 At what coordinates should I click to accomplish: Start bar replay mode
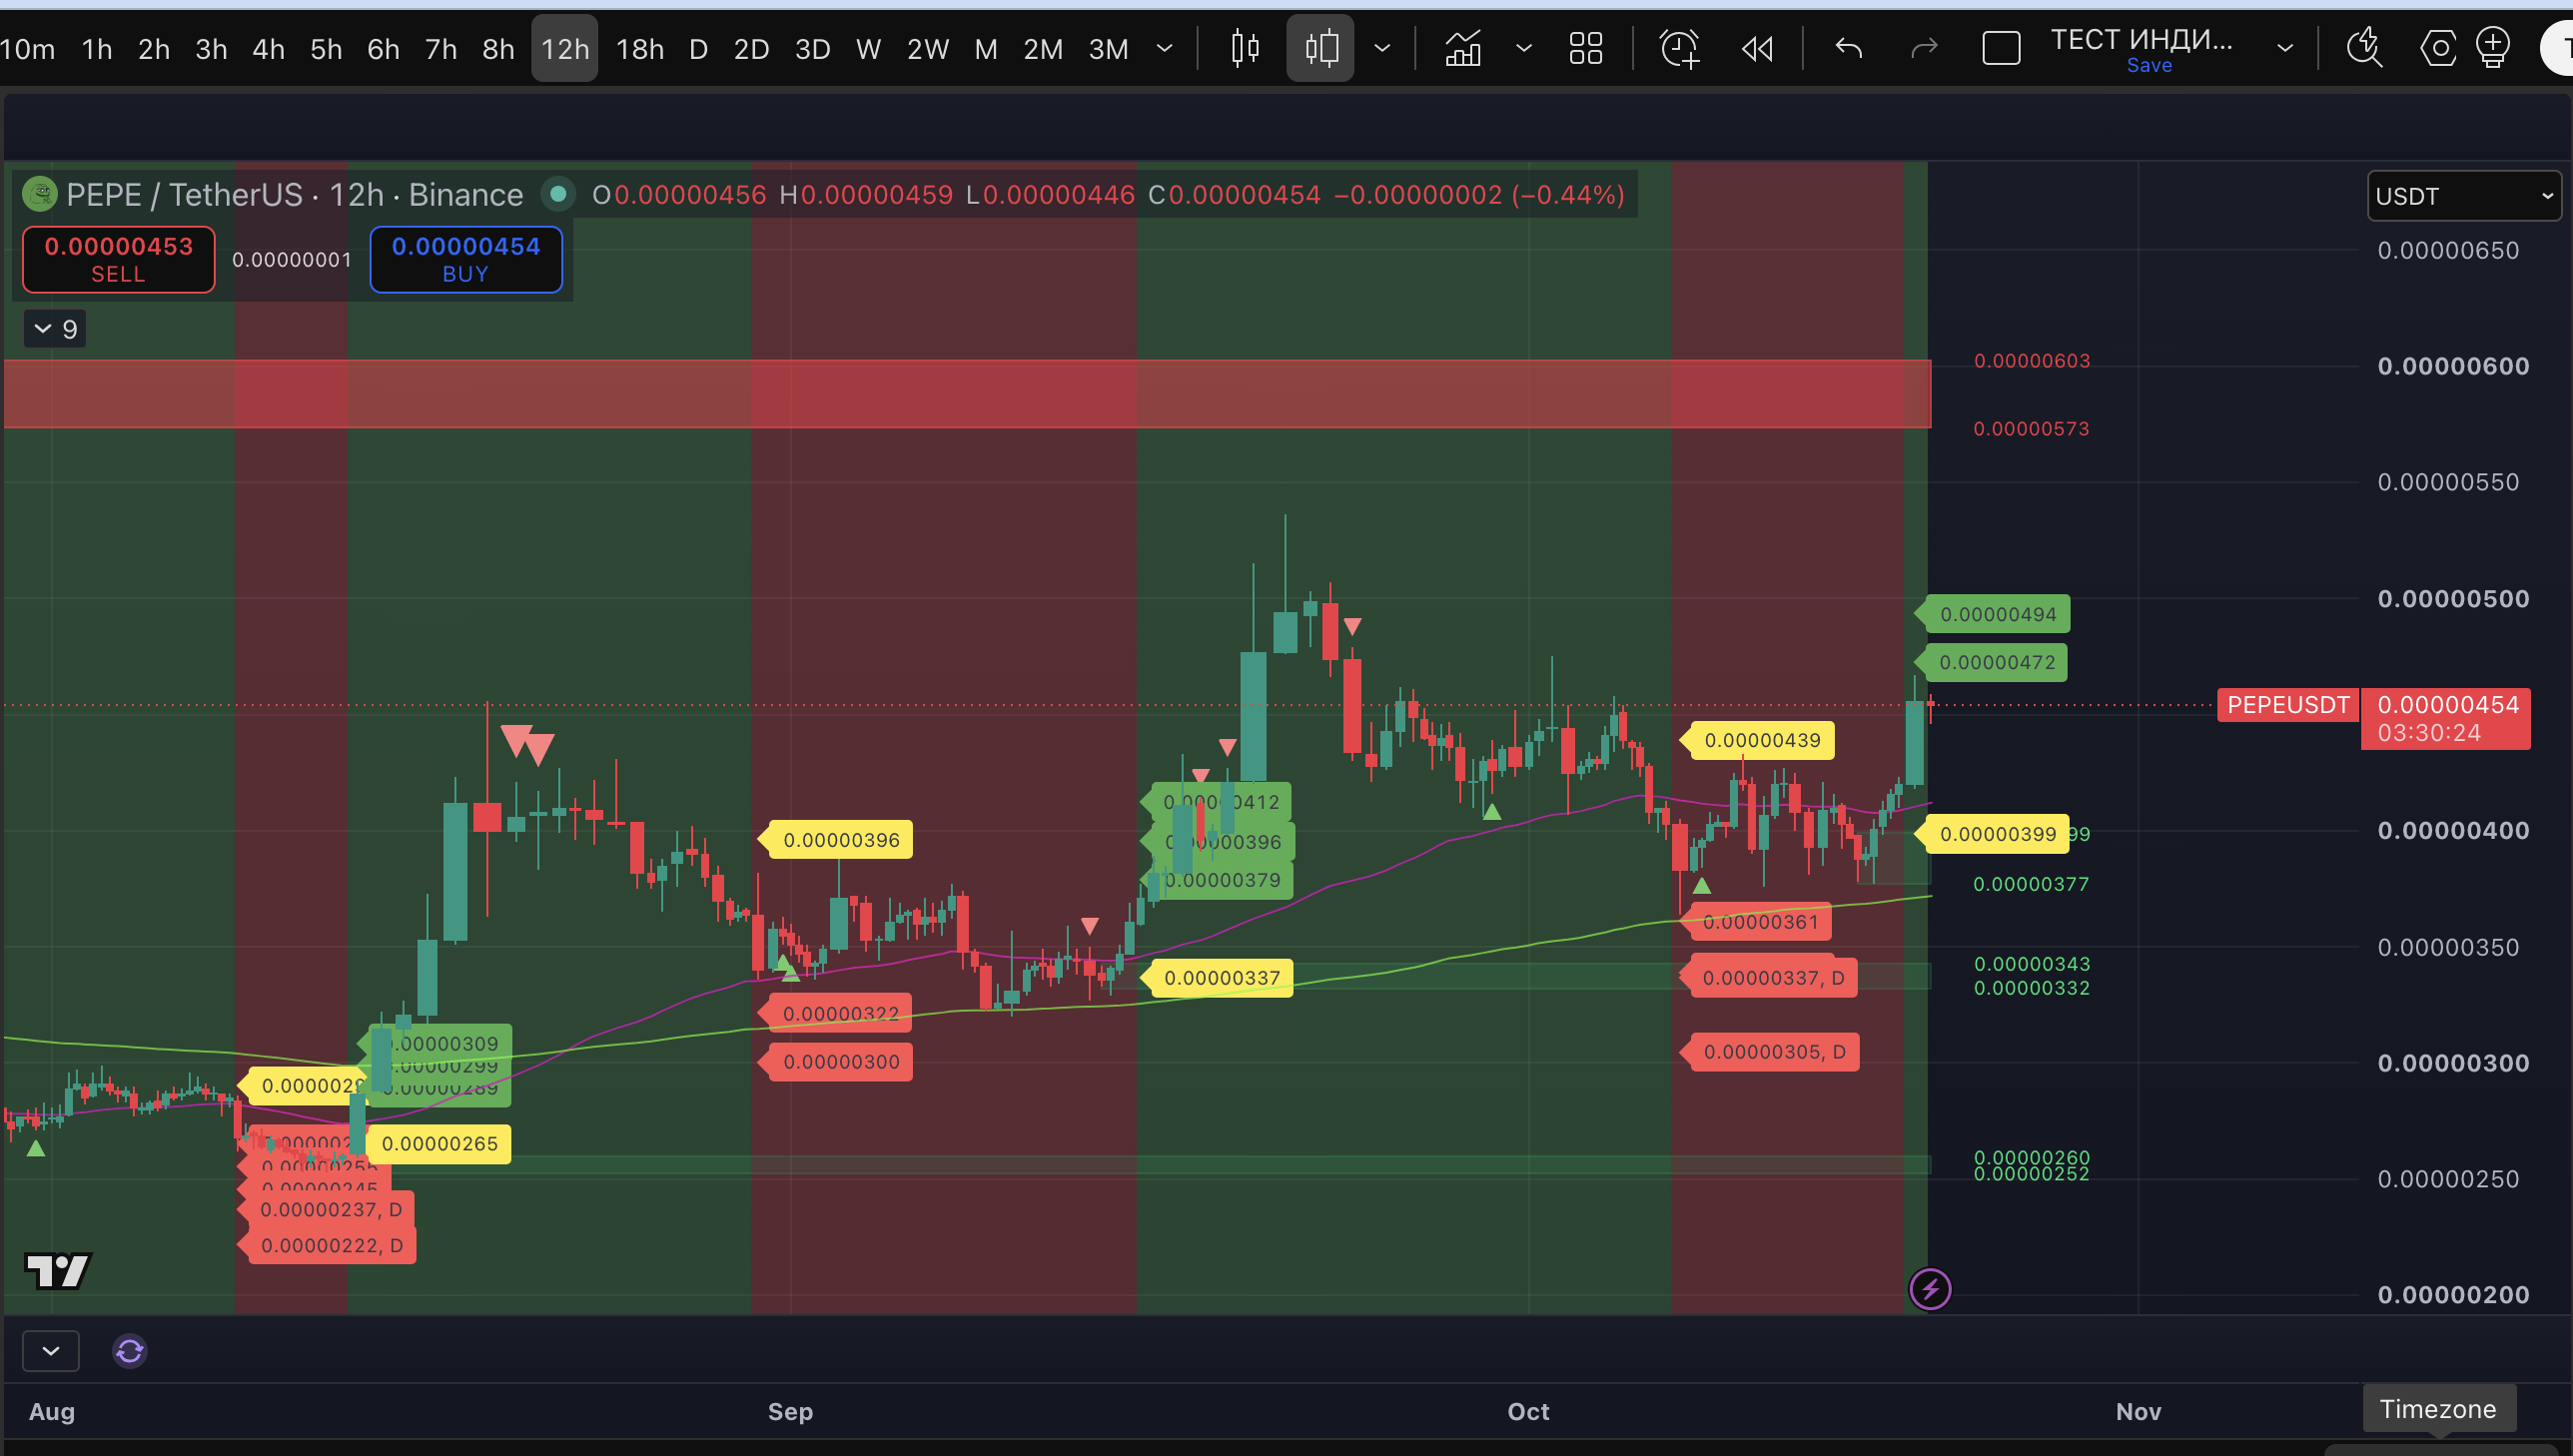1757,48
